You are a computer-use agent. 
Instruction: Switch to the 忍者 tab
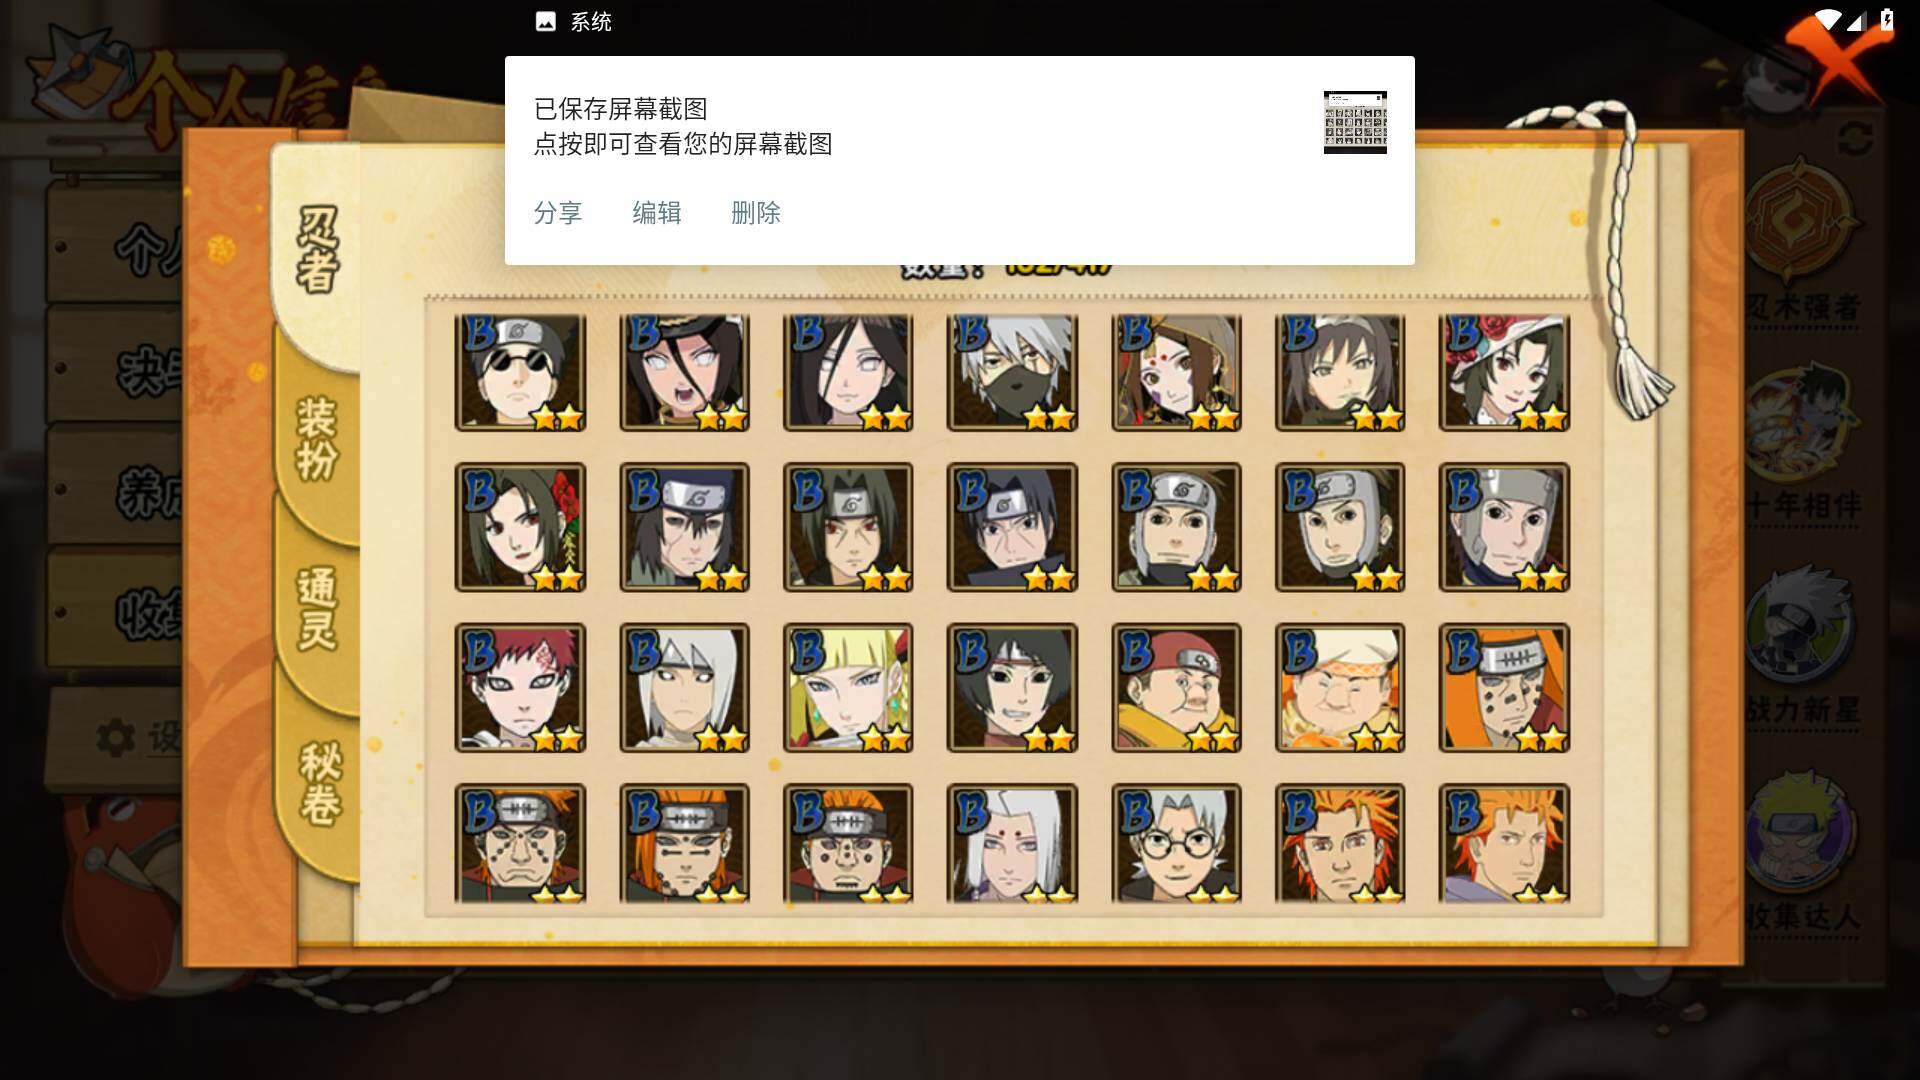coord(318,250)
